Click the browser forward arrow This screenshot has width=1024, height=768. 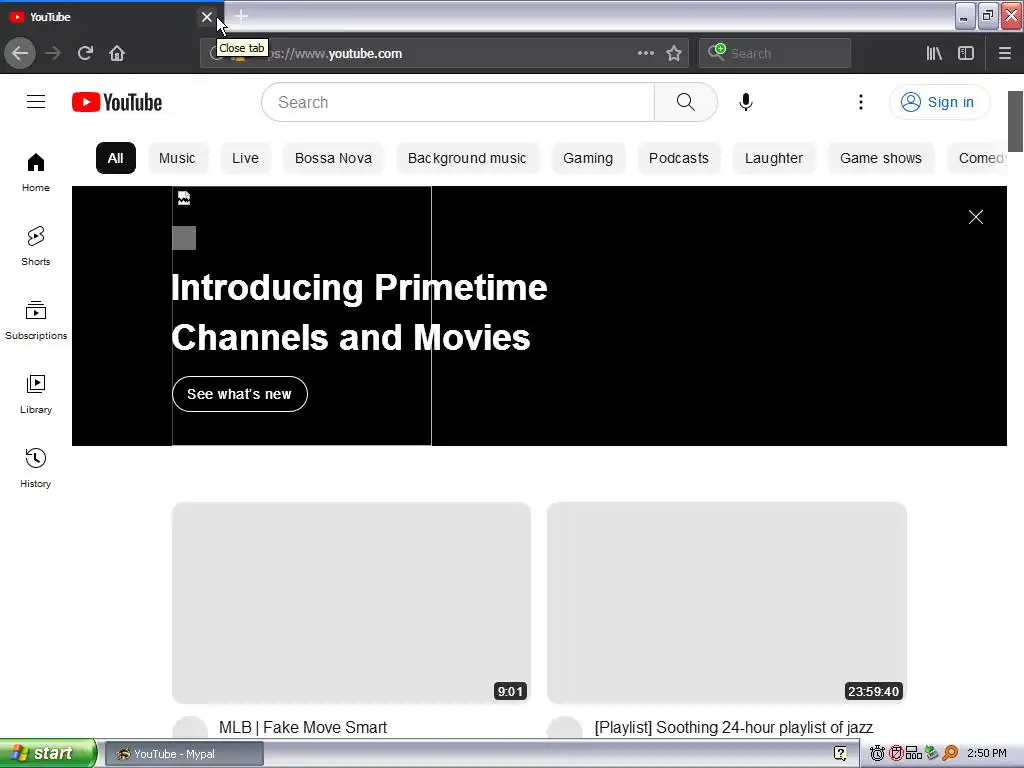(53, 53)
